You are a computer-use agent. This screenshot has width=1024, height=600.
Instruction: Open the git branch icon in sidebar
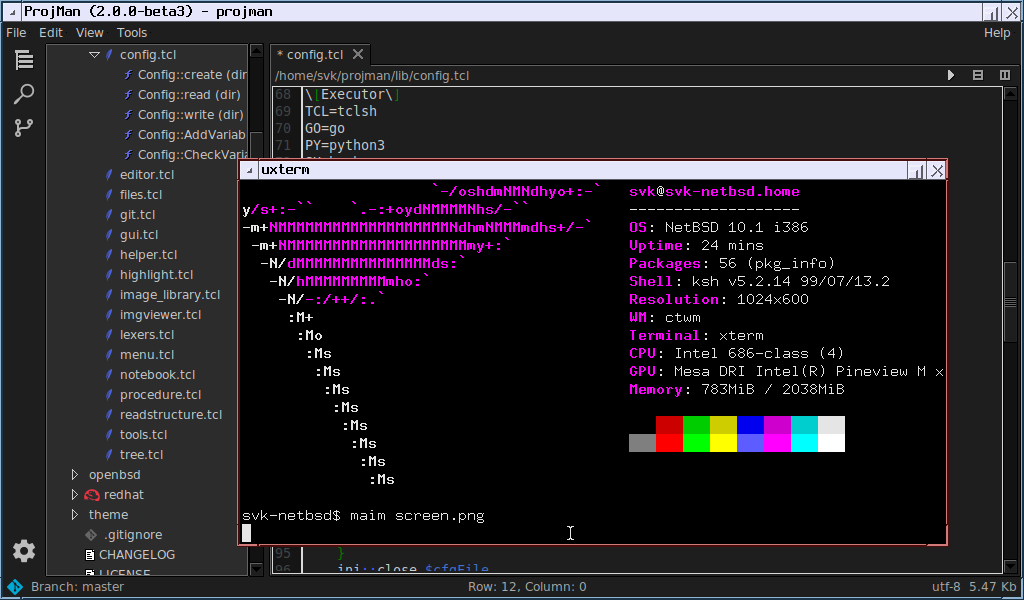(24, 127)
